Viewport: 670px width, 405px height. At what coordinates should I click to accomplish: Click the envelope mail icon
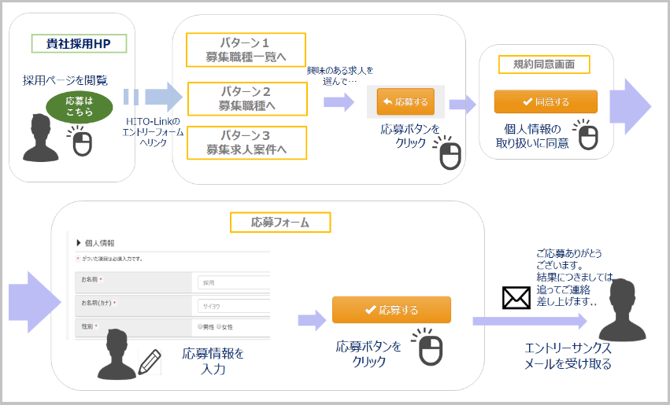pyautogui.click(x=515, y=297)
